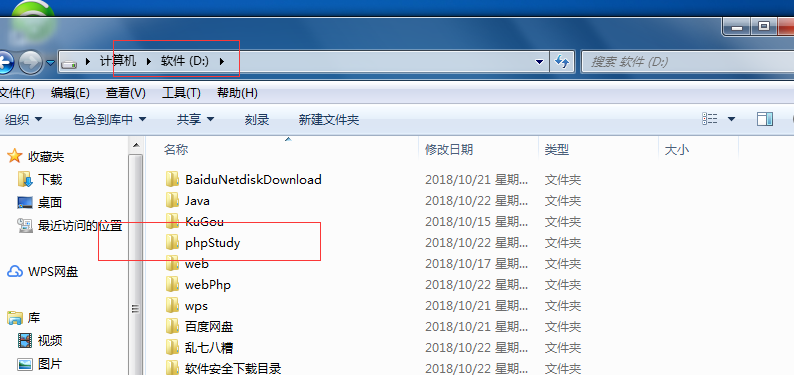This screenshot has height=375, width=794.
Task: Click the 库 libraries icon
Action: pyautogui.click(x=15, y=318)
